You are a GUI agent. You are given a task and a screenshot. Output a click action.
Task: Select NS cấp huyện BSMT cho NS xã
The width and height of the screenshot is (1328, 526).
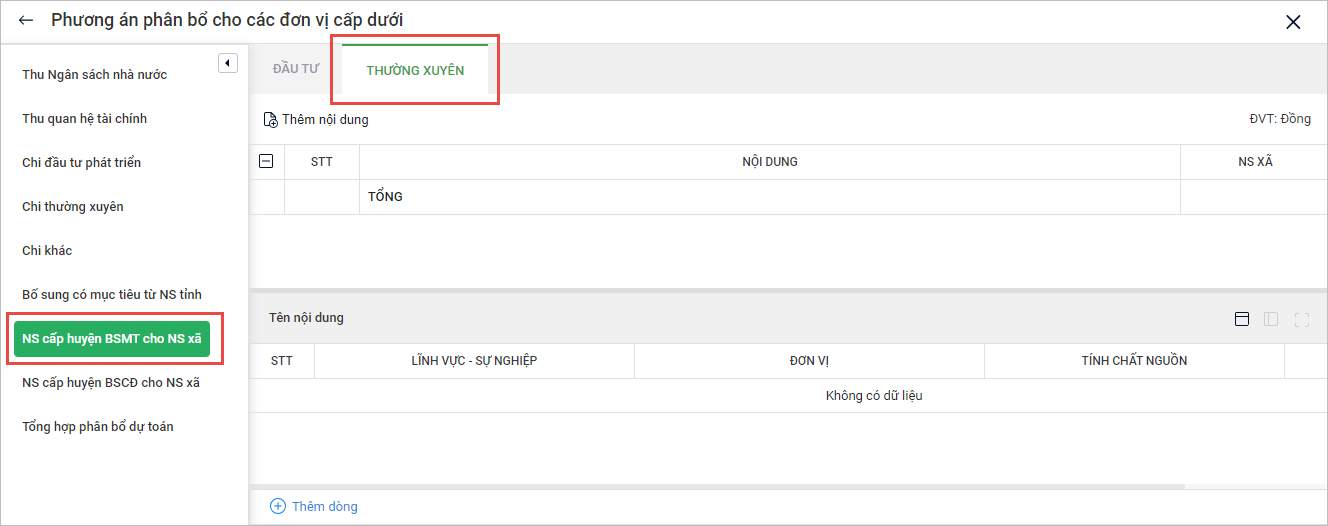click(112, 339)
